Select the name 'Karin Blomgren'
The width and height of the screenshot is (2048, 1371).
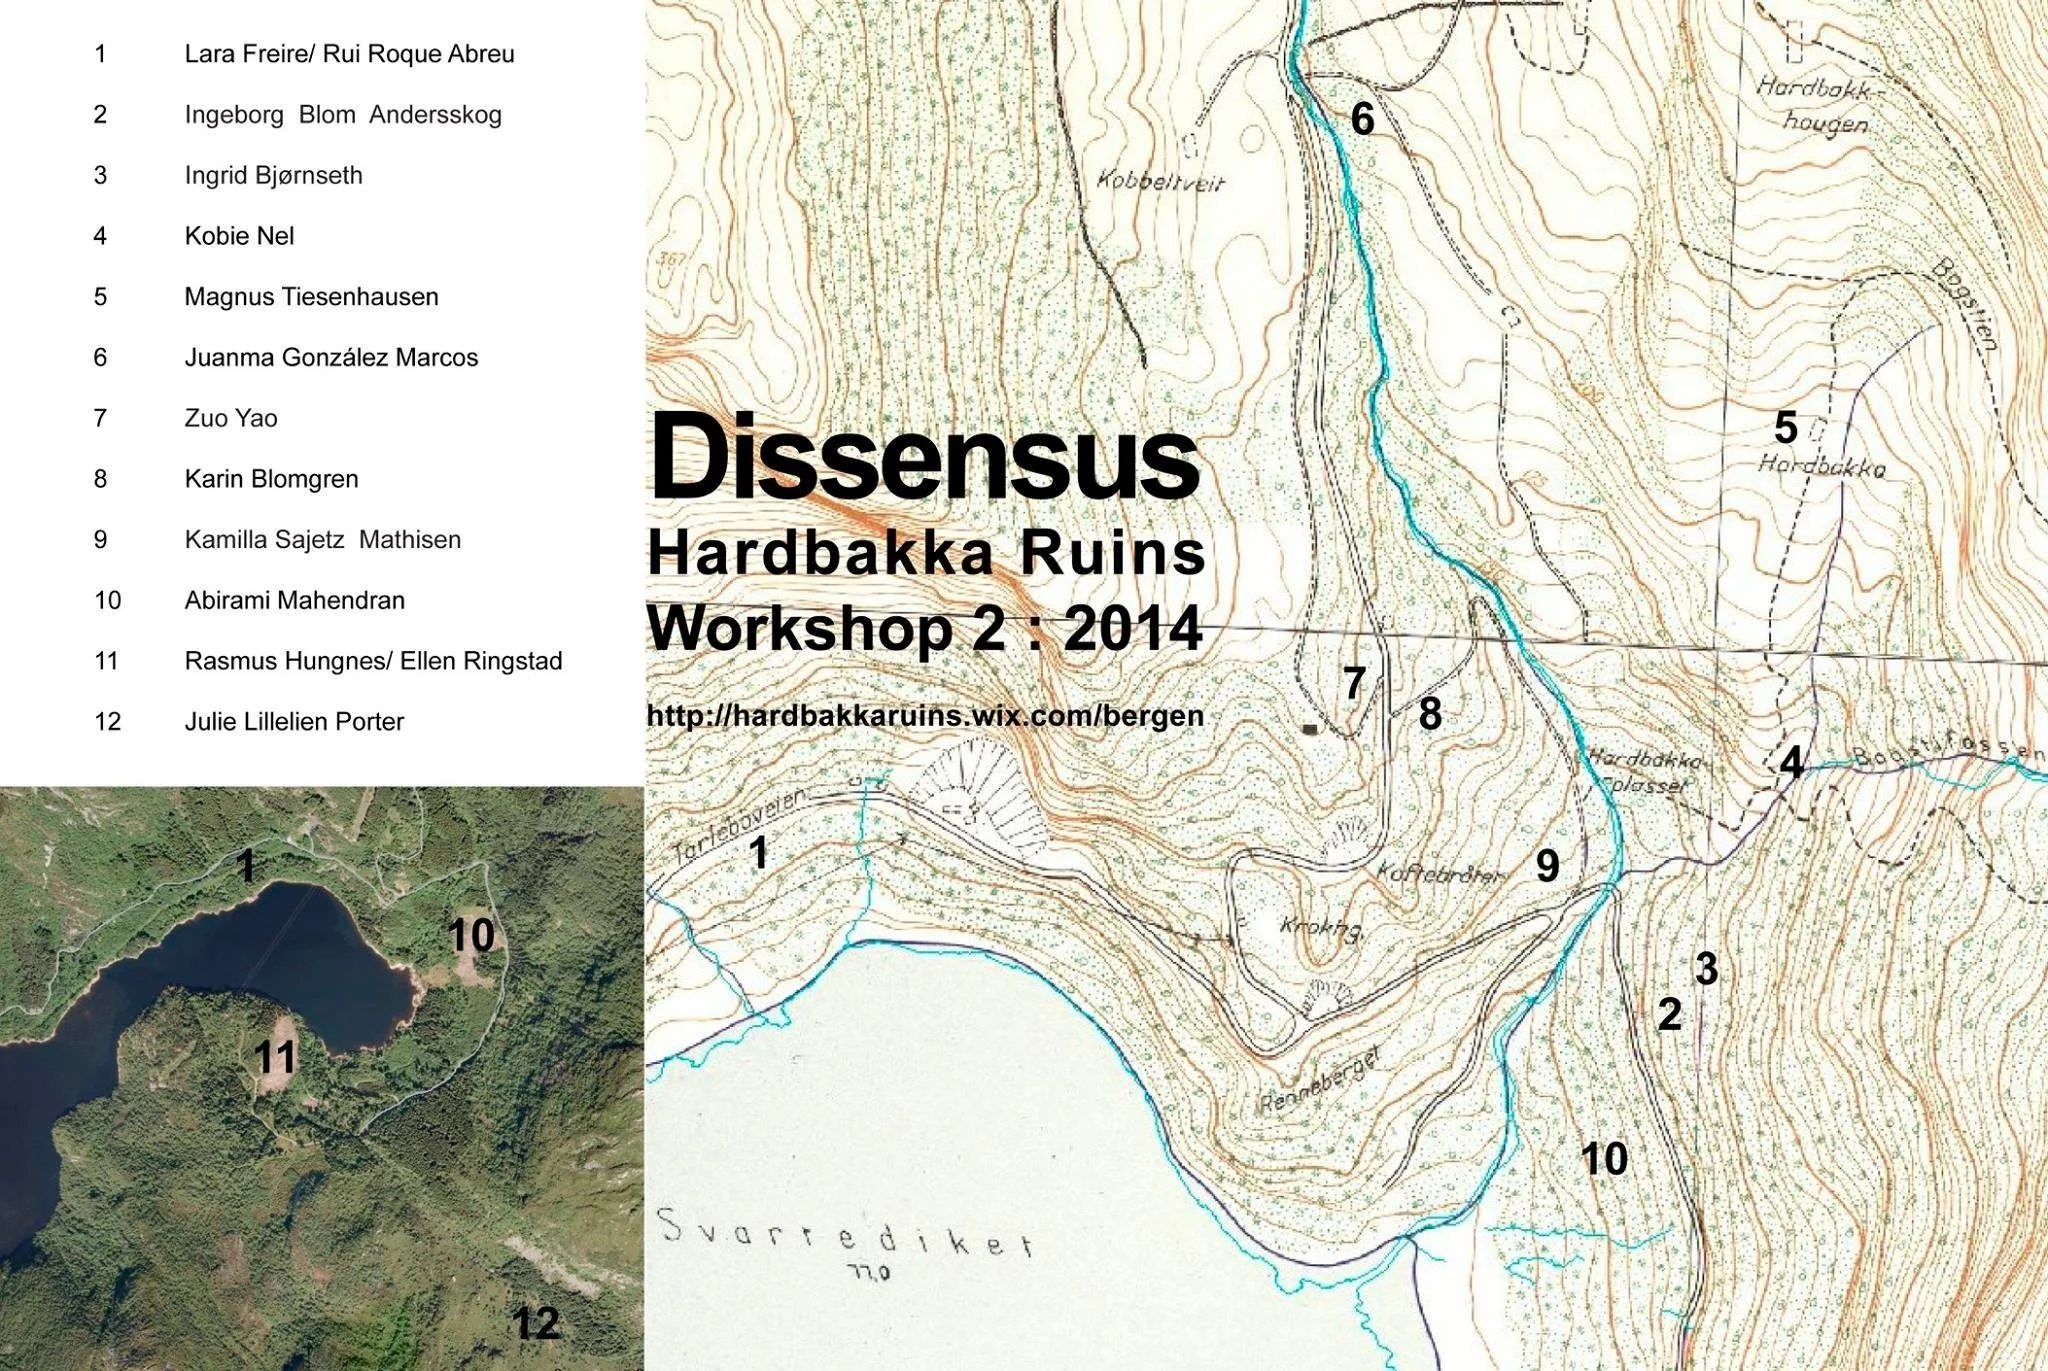tap(271, 479)
